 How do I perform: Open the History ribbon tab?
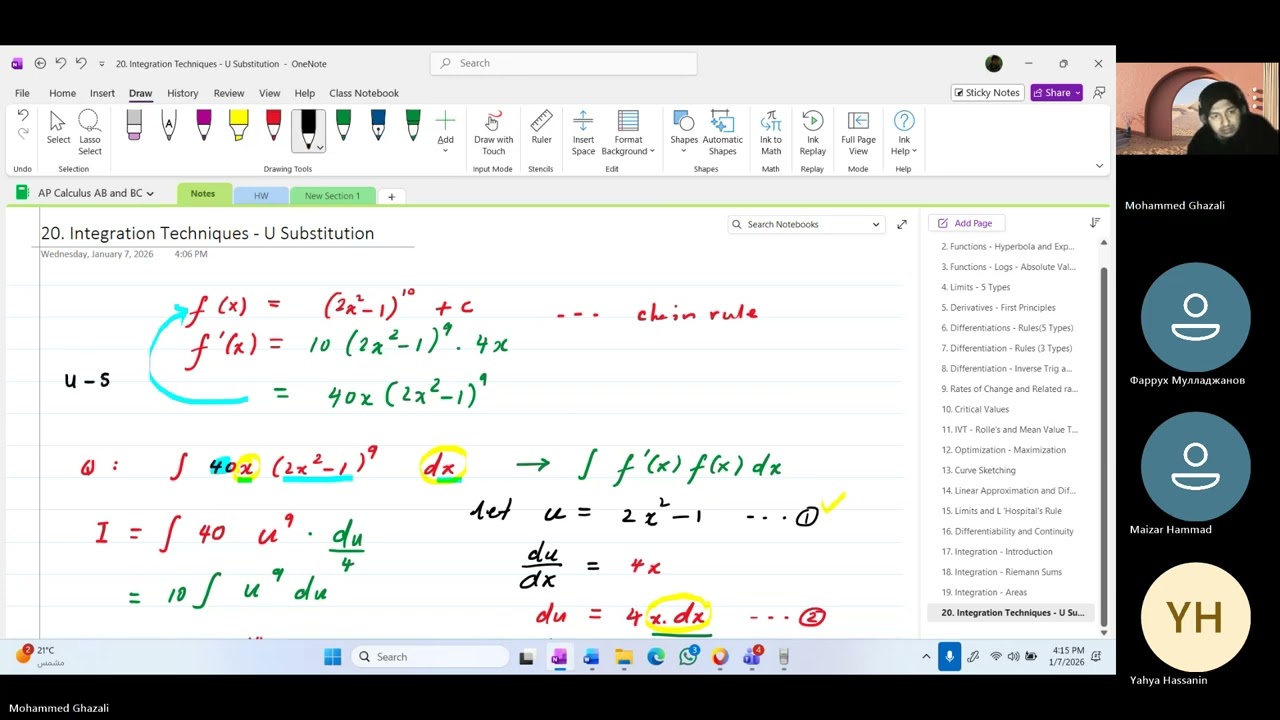pyautogui.click(x=182, y=93)
